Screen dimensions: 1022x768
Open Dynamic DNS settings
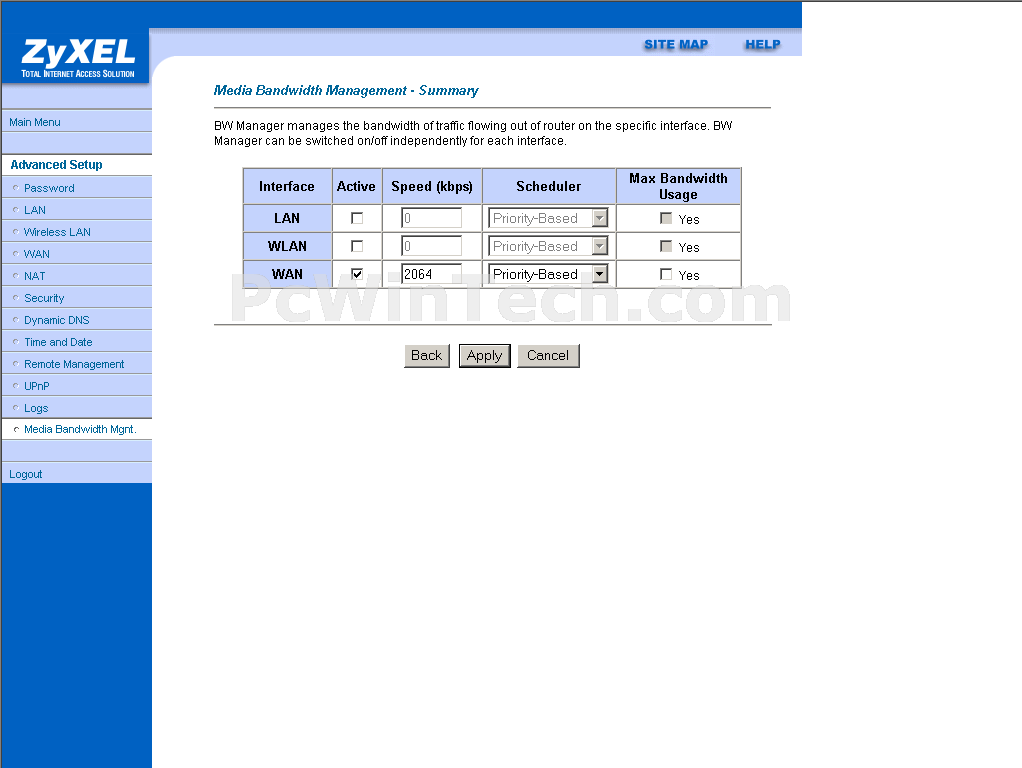(x=57, y=320)
